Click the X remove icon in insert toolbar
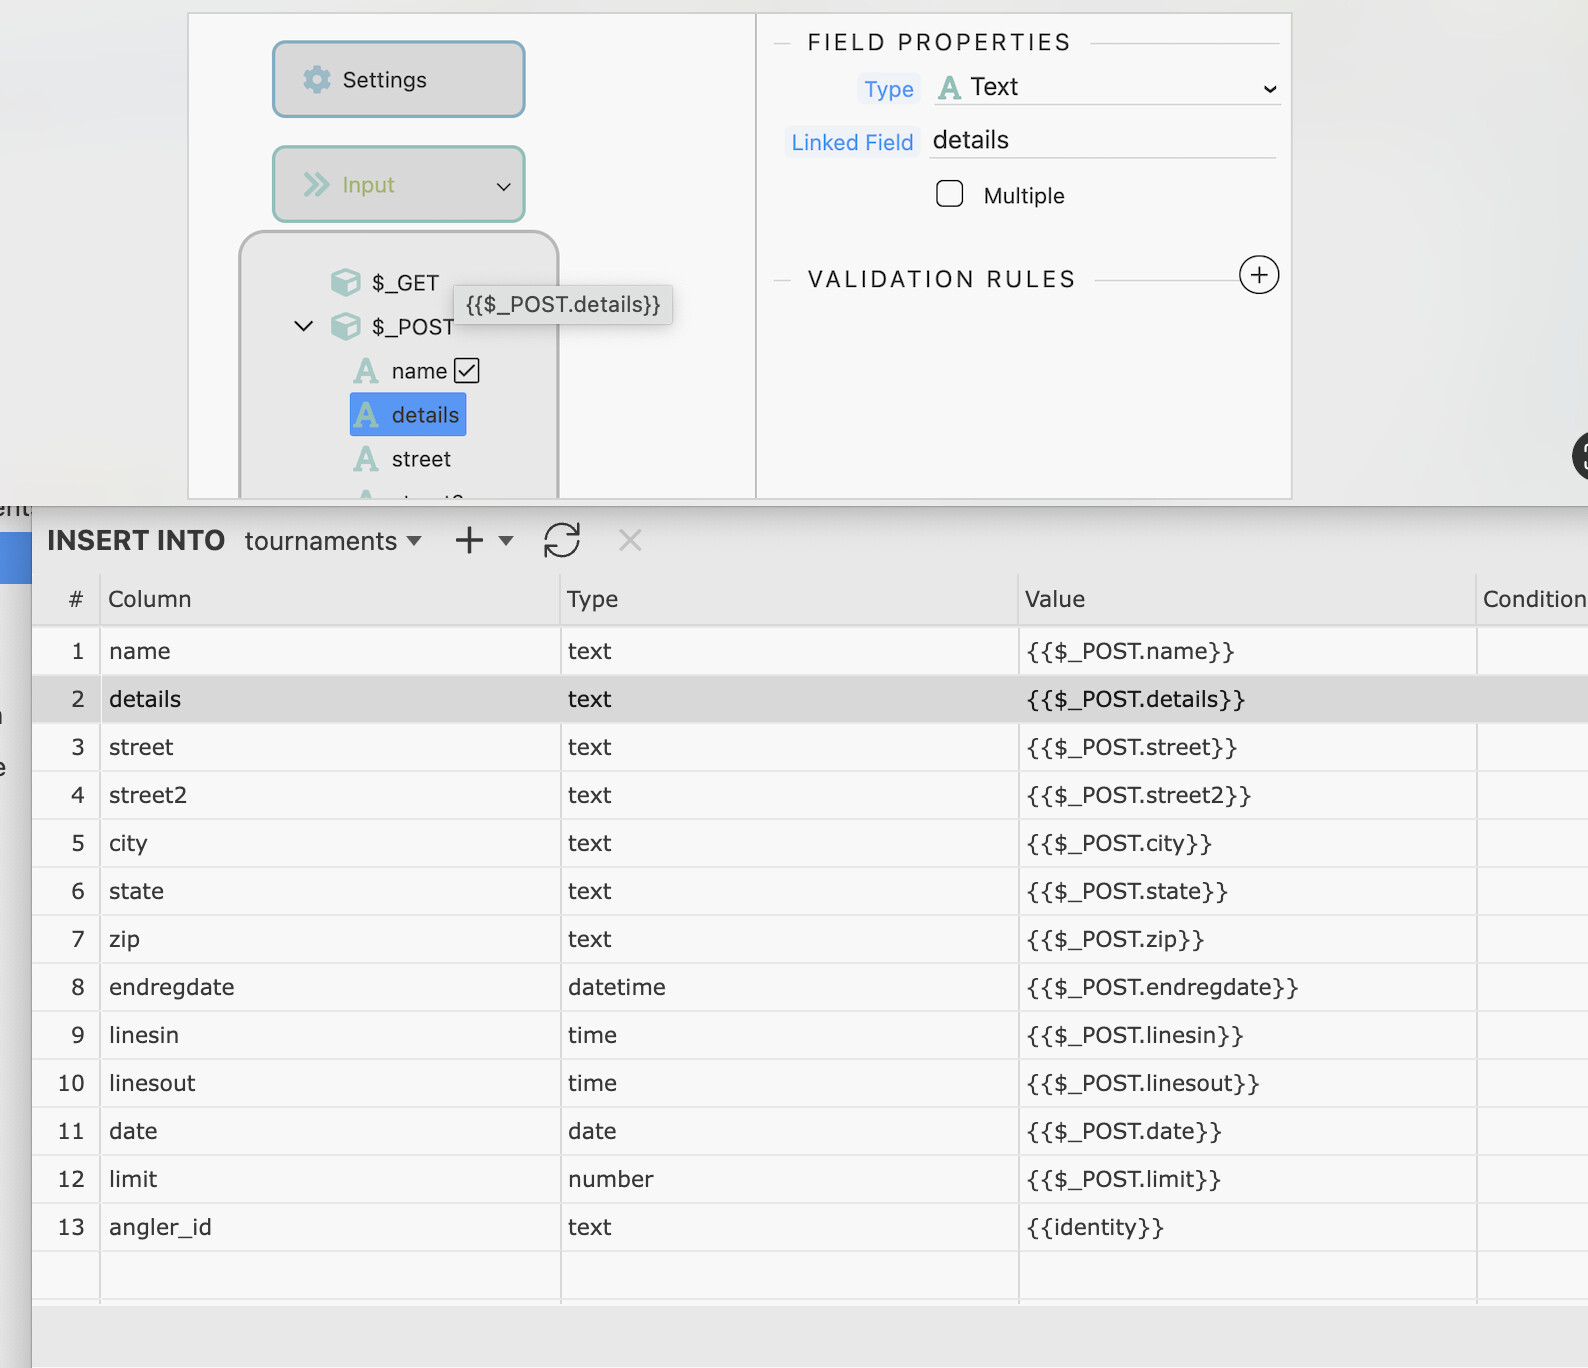 (630, 541)
